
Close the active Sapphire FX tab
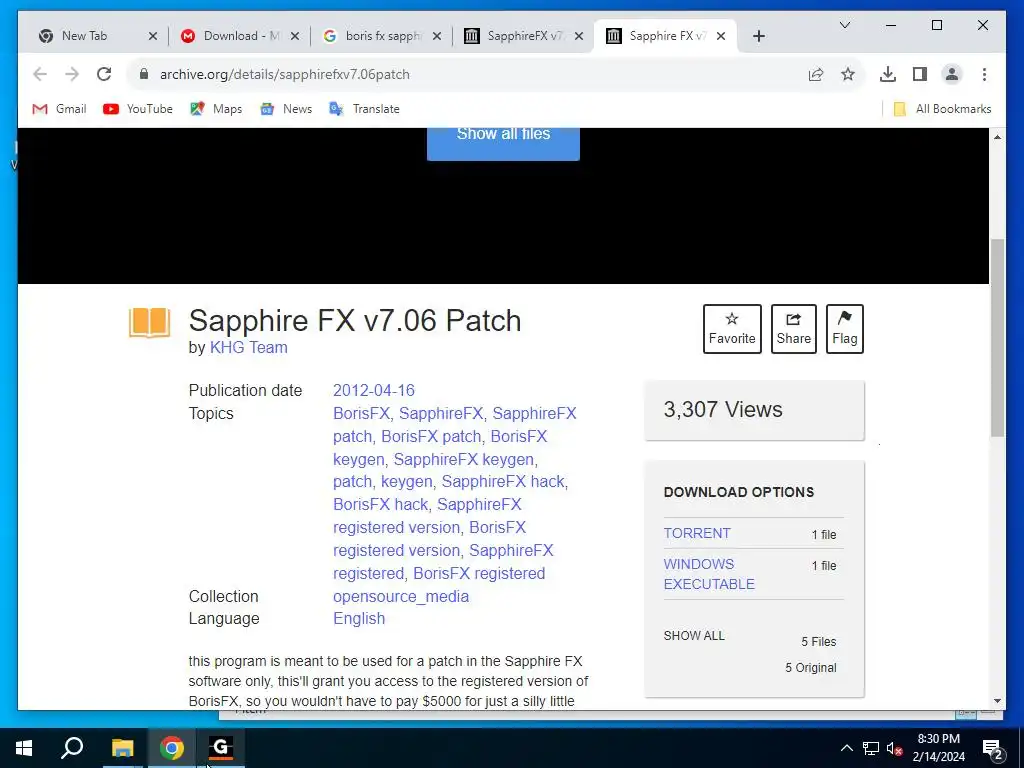tap(721, 36)
